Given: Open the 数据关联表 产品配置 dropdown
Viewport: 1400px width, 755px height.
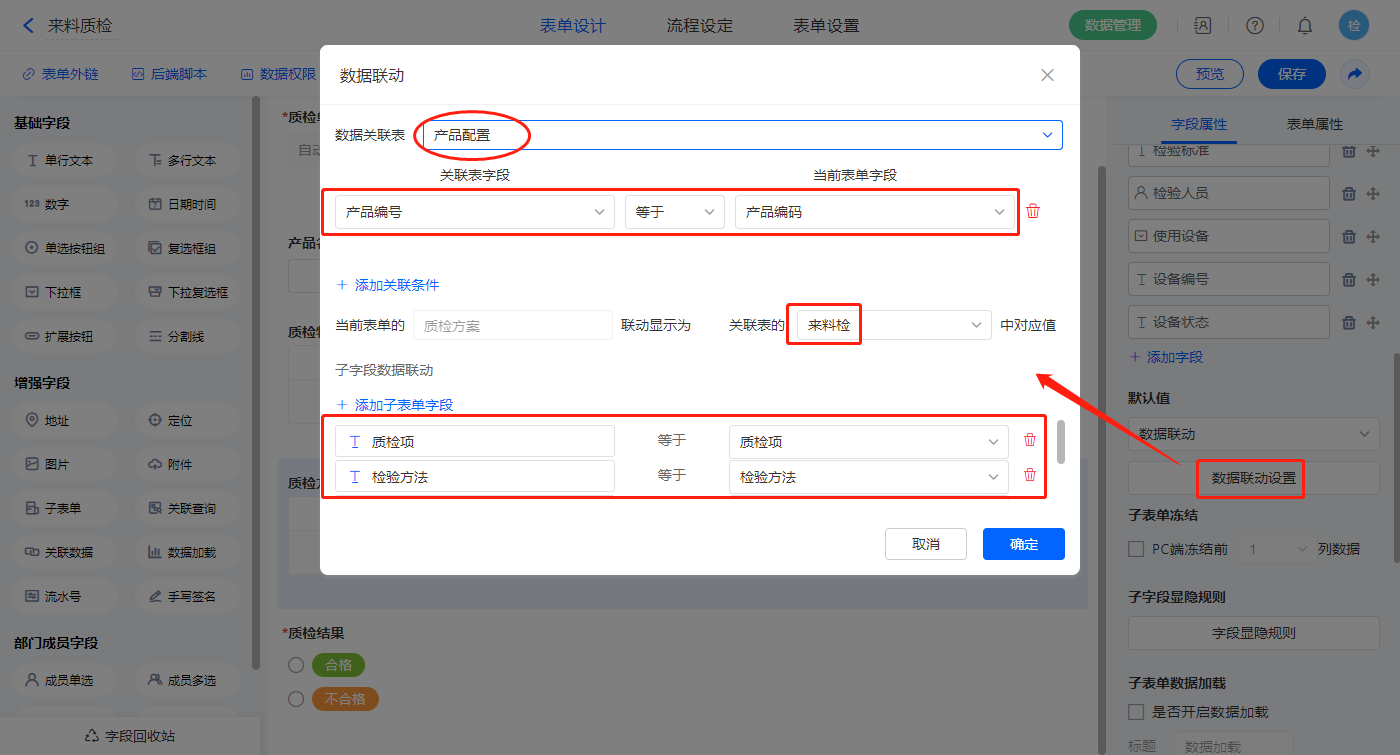Looking at the screenshot, I should tap(742, 135).
